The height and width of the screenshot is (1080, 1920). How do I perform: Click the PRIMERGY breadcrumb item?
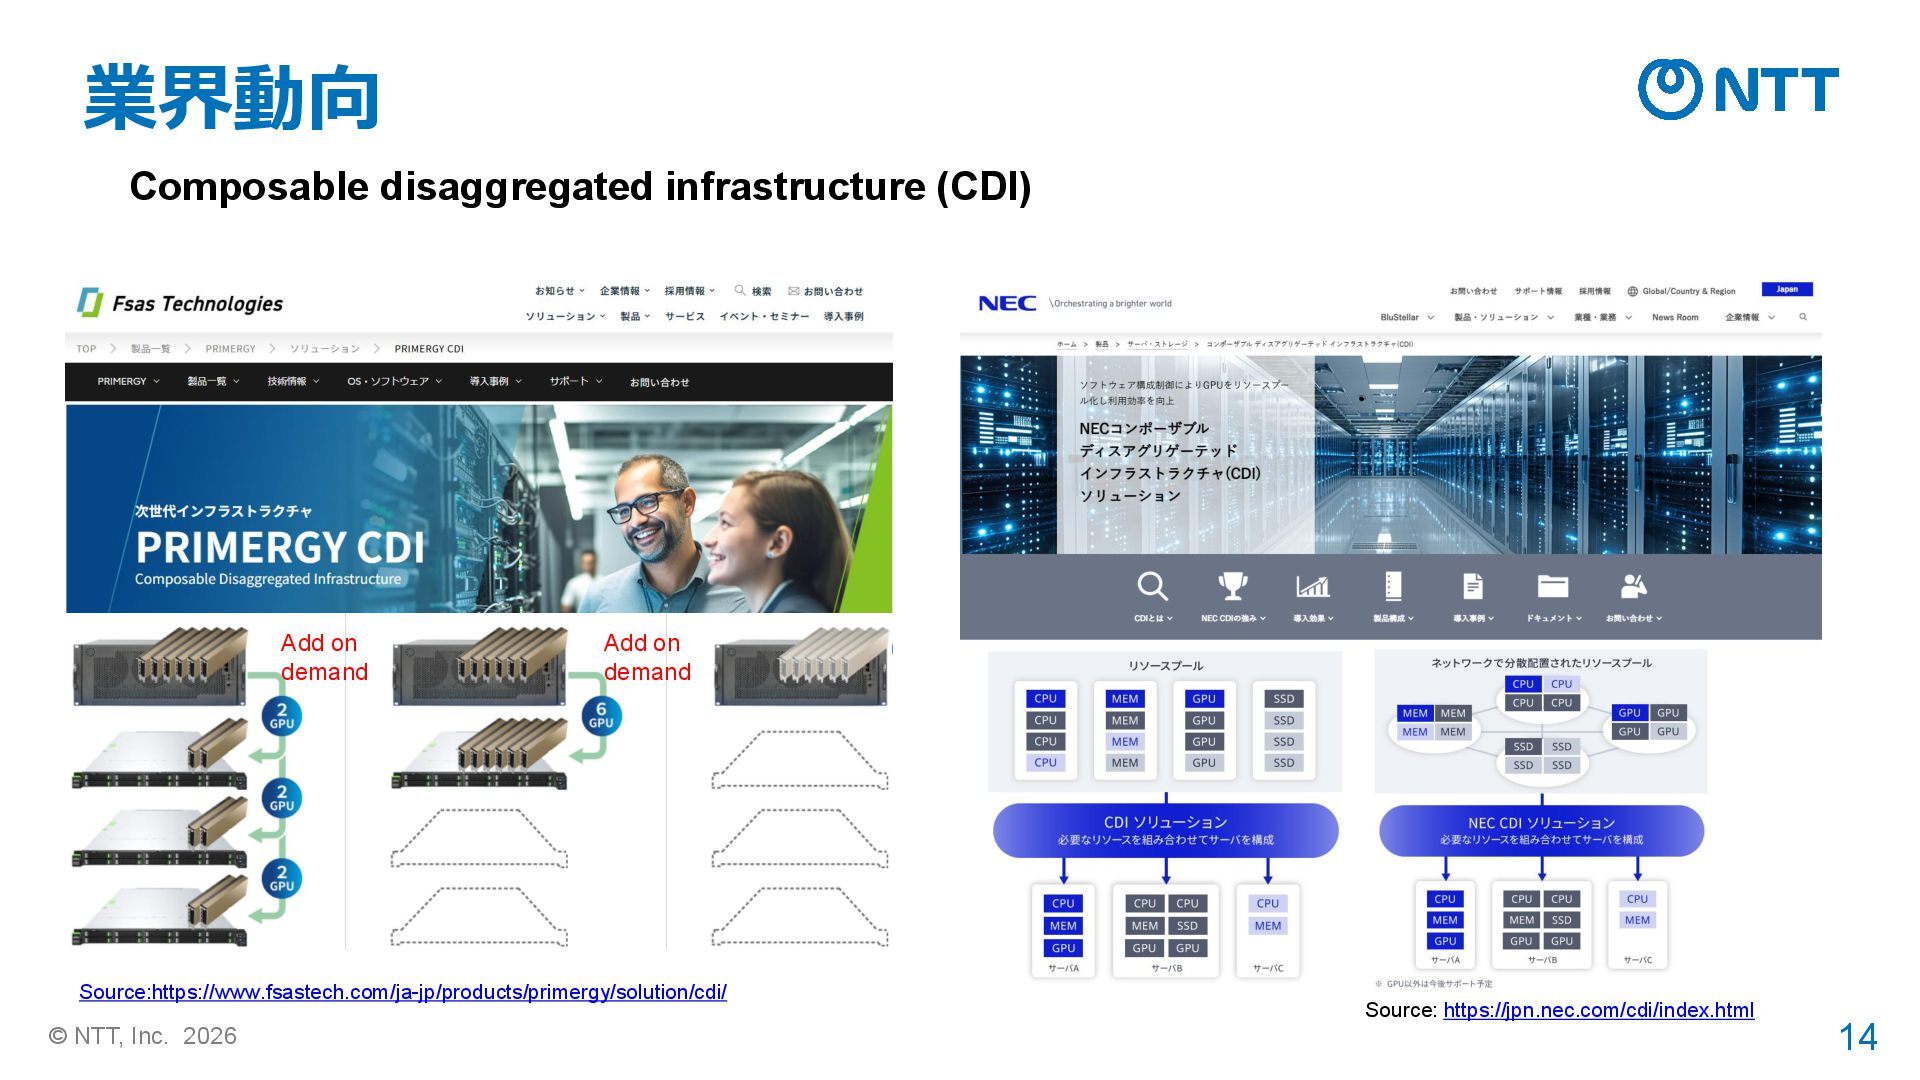click(x=230, y=349)
